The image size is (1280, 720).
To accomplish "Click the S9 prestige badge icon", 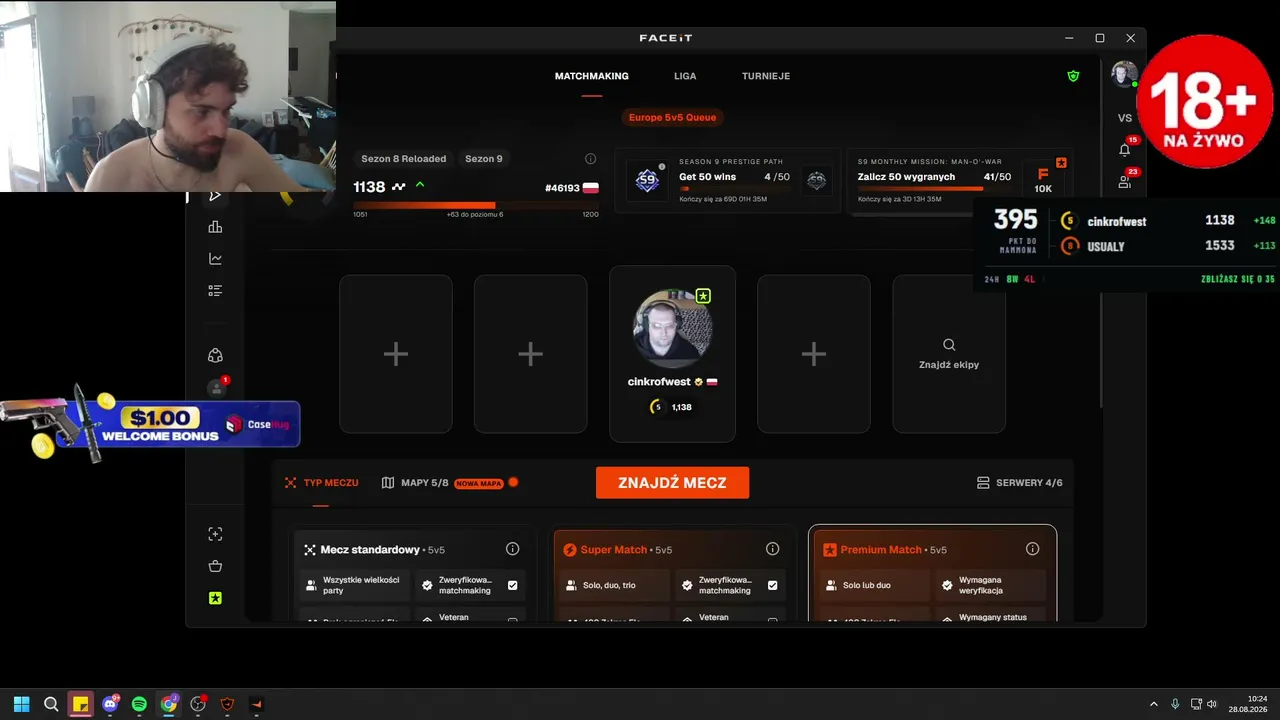I will click(x=647, y=180).
